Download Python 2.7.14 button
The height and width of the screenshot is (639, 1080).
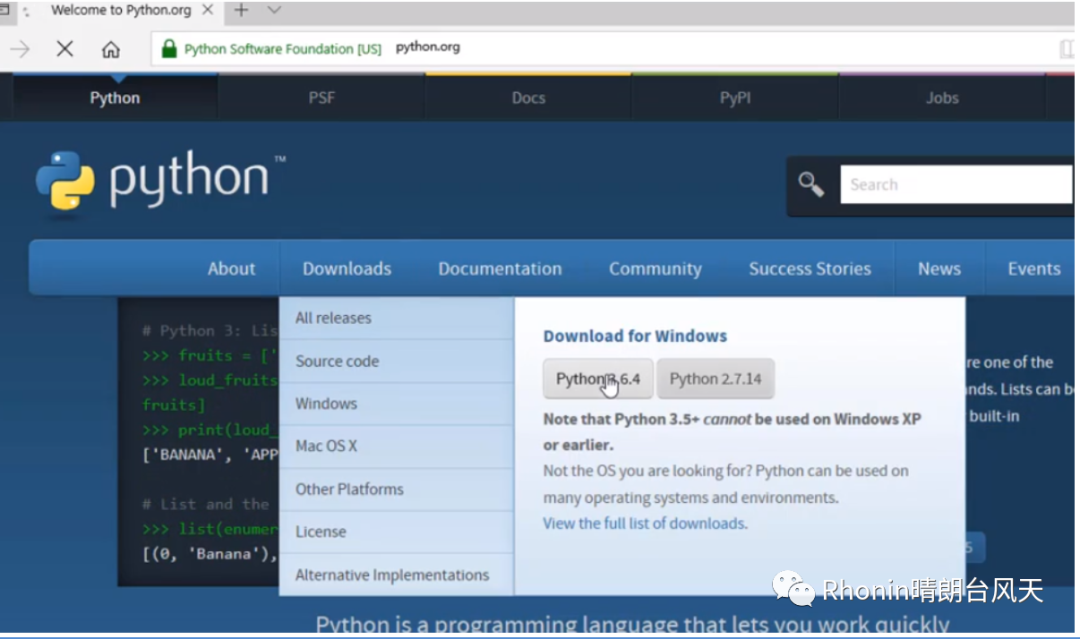pos(716,379)
